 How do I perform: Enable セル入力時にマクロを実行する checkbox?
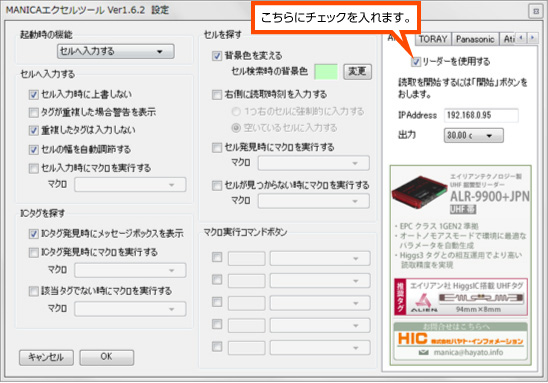34,168
